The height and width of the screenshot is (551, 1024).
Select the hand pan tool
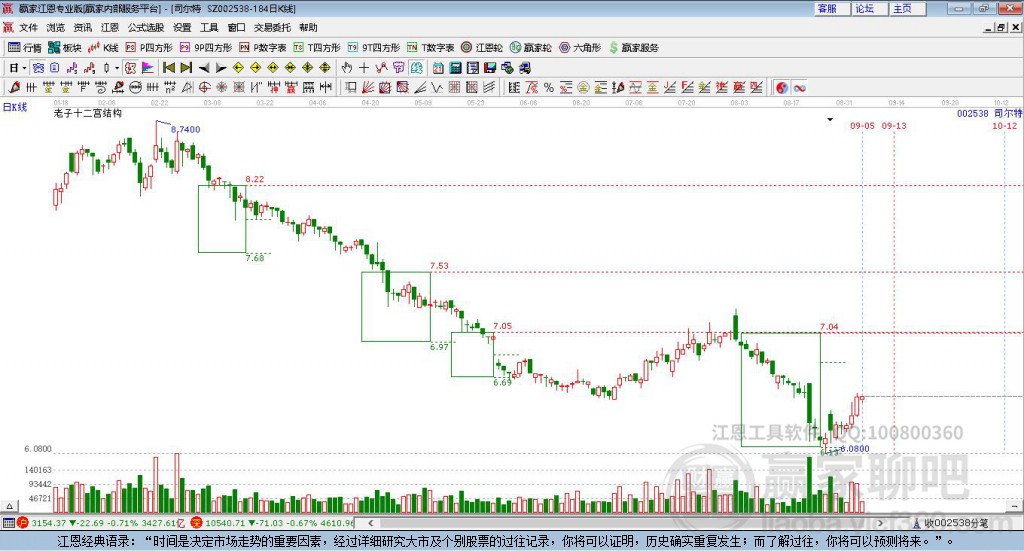click(x=347, y=67)
